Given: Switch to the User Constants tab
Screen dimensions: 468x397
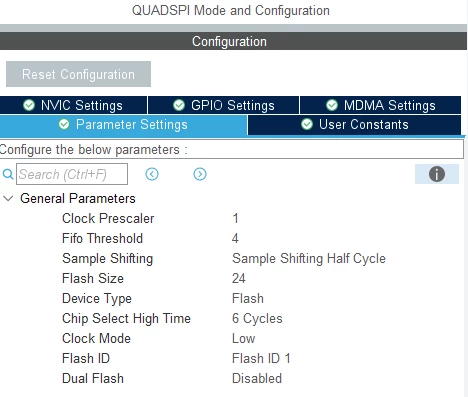Looking at the screenshot, I should tap(355, 125).
